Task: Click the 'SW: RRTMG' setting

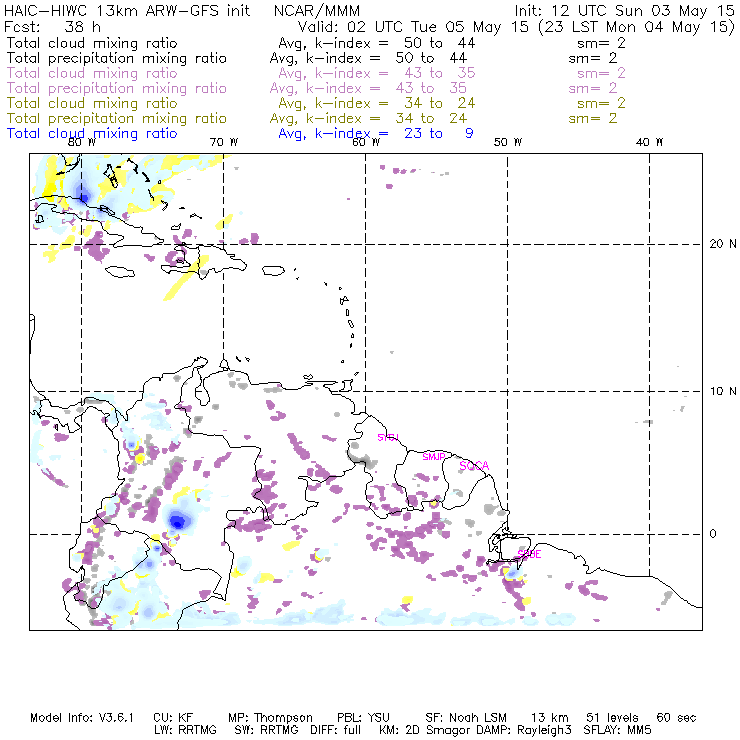Action: pyautogui.click(x=266, y=730)
